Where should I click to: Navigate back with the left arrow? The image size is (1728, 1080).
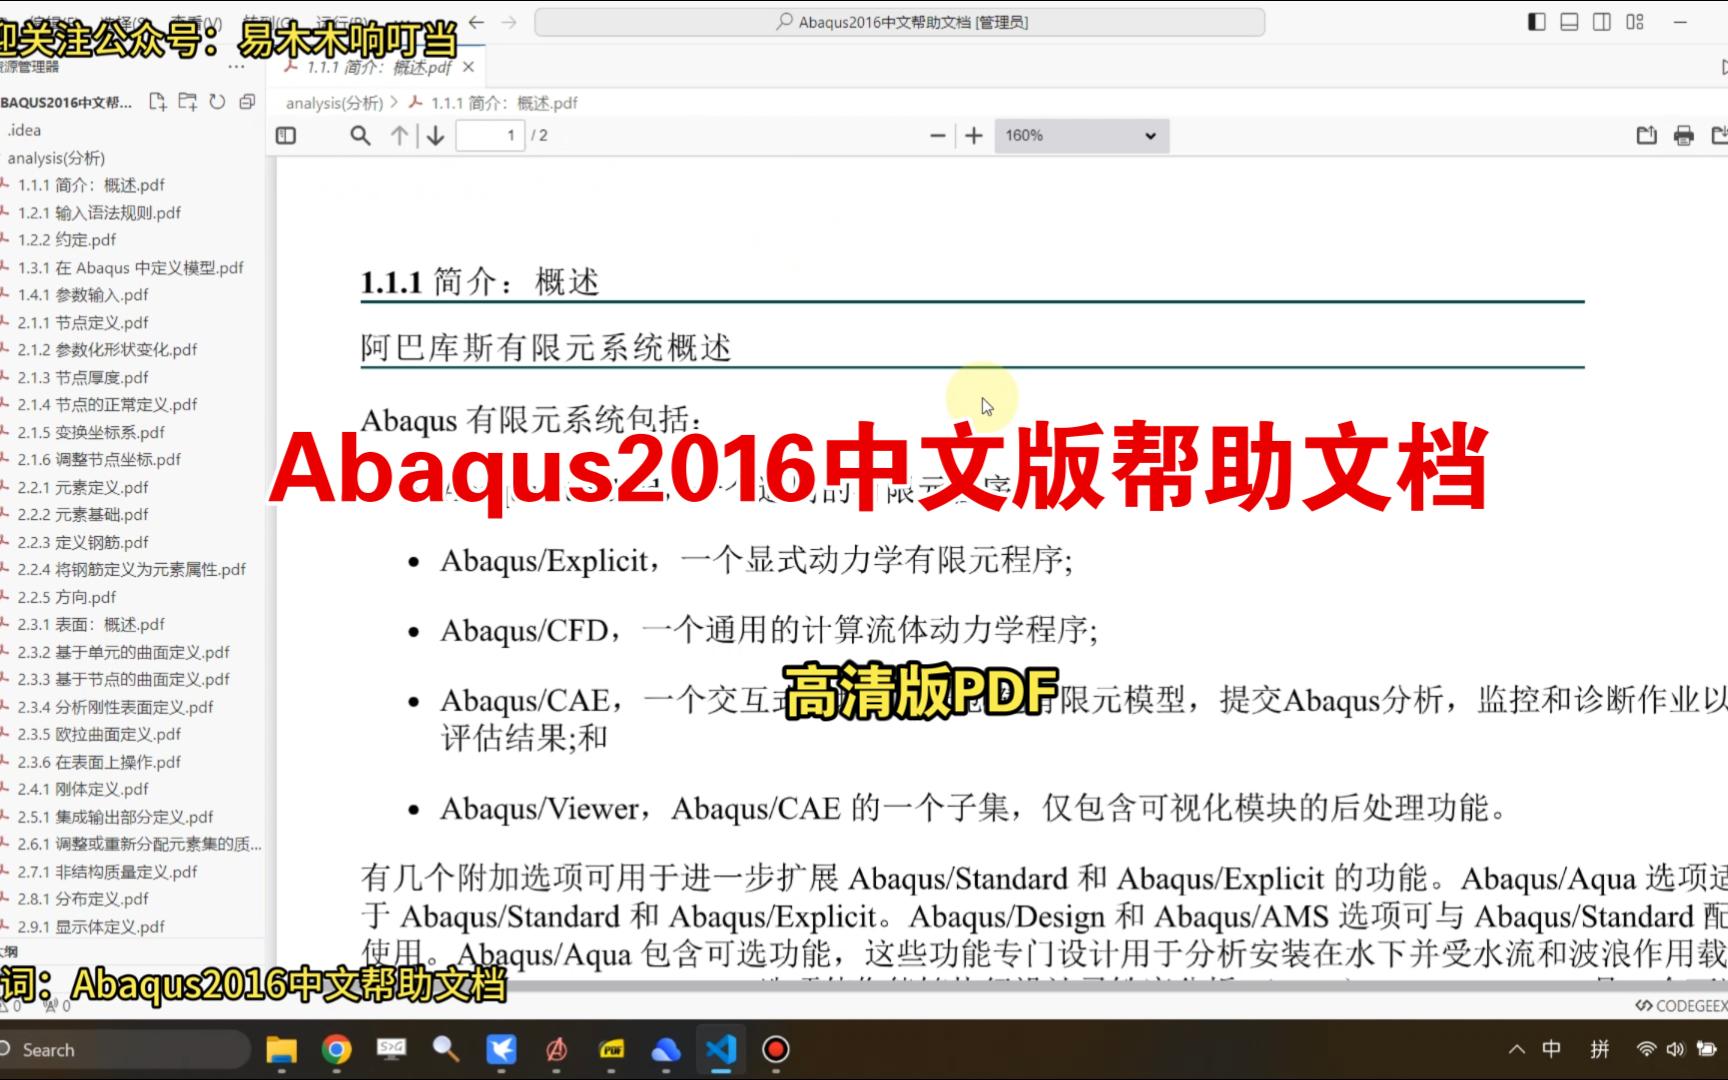(x=477, y=22)
